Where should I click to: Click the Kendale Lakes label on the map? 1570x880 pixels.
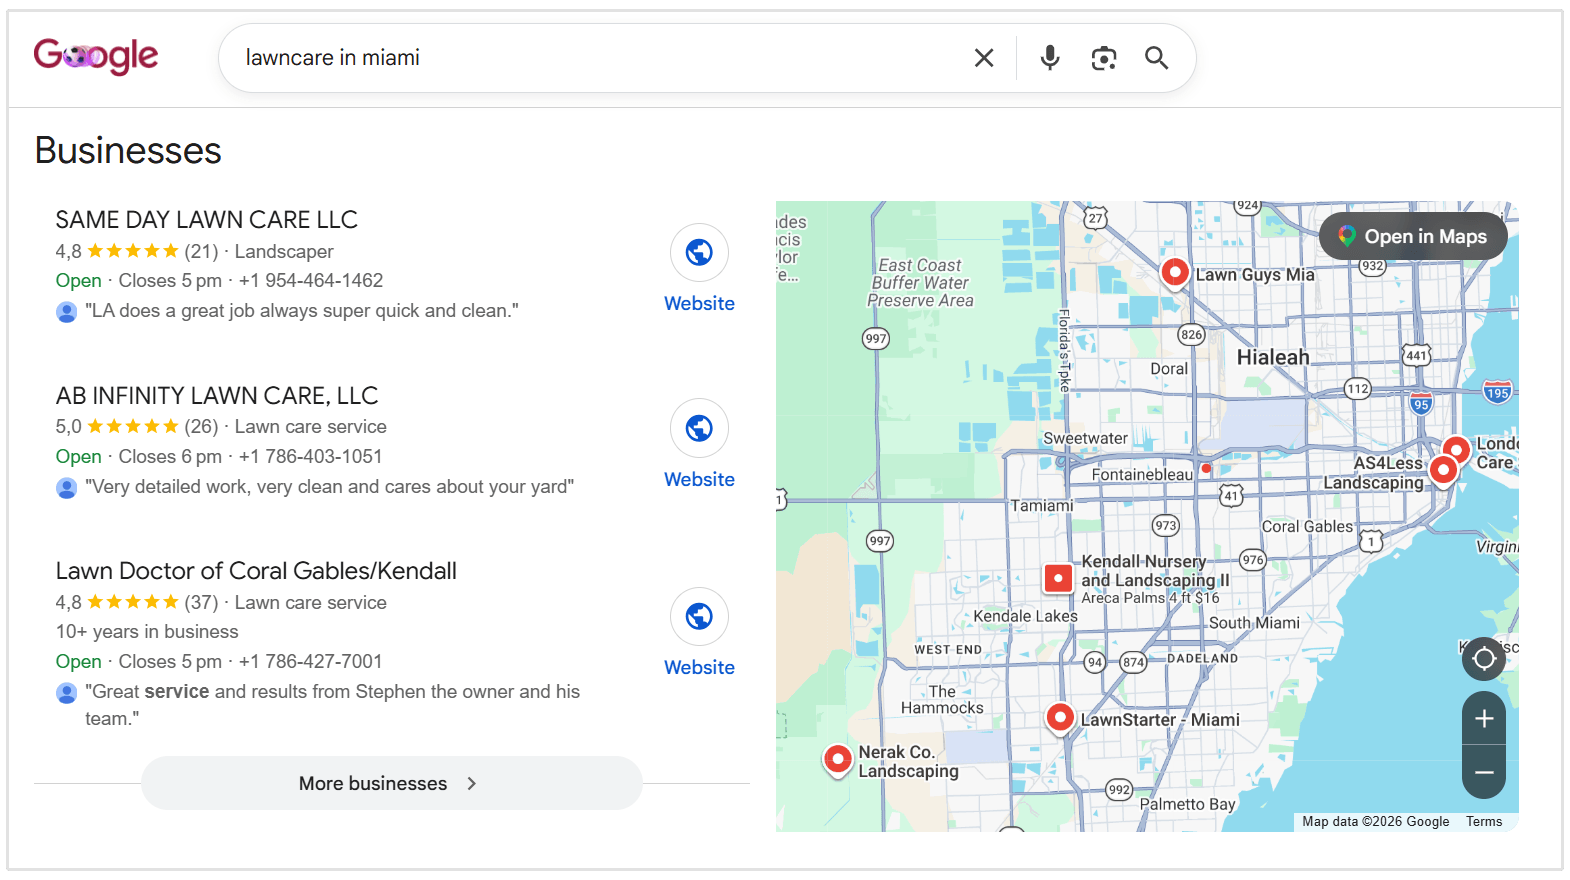[1026, 616]
